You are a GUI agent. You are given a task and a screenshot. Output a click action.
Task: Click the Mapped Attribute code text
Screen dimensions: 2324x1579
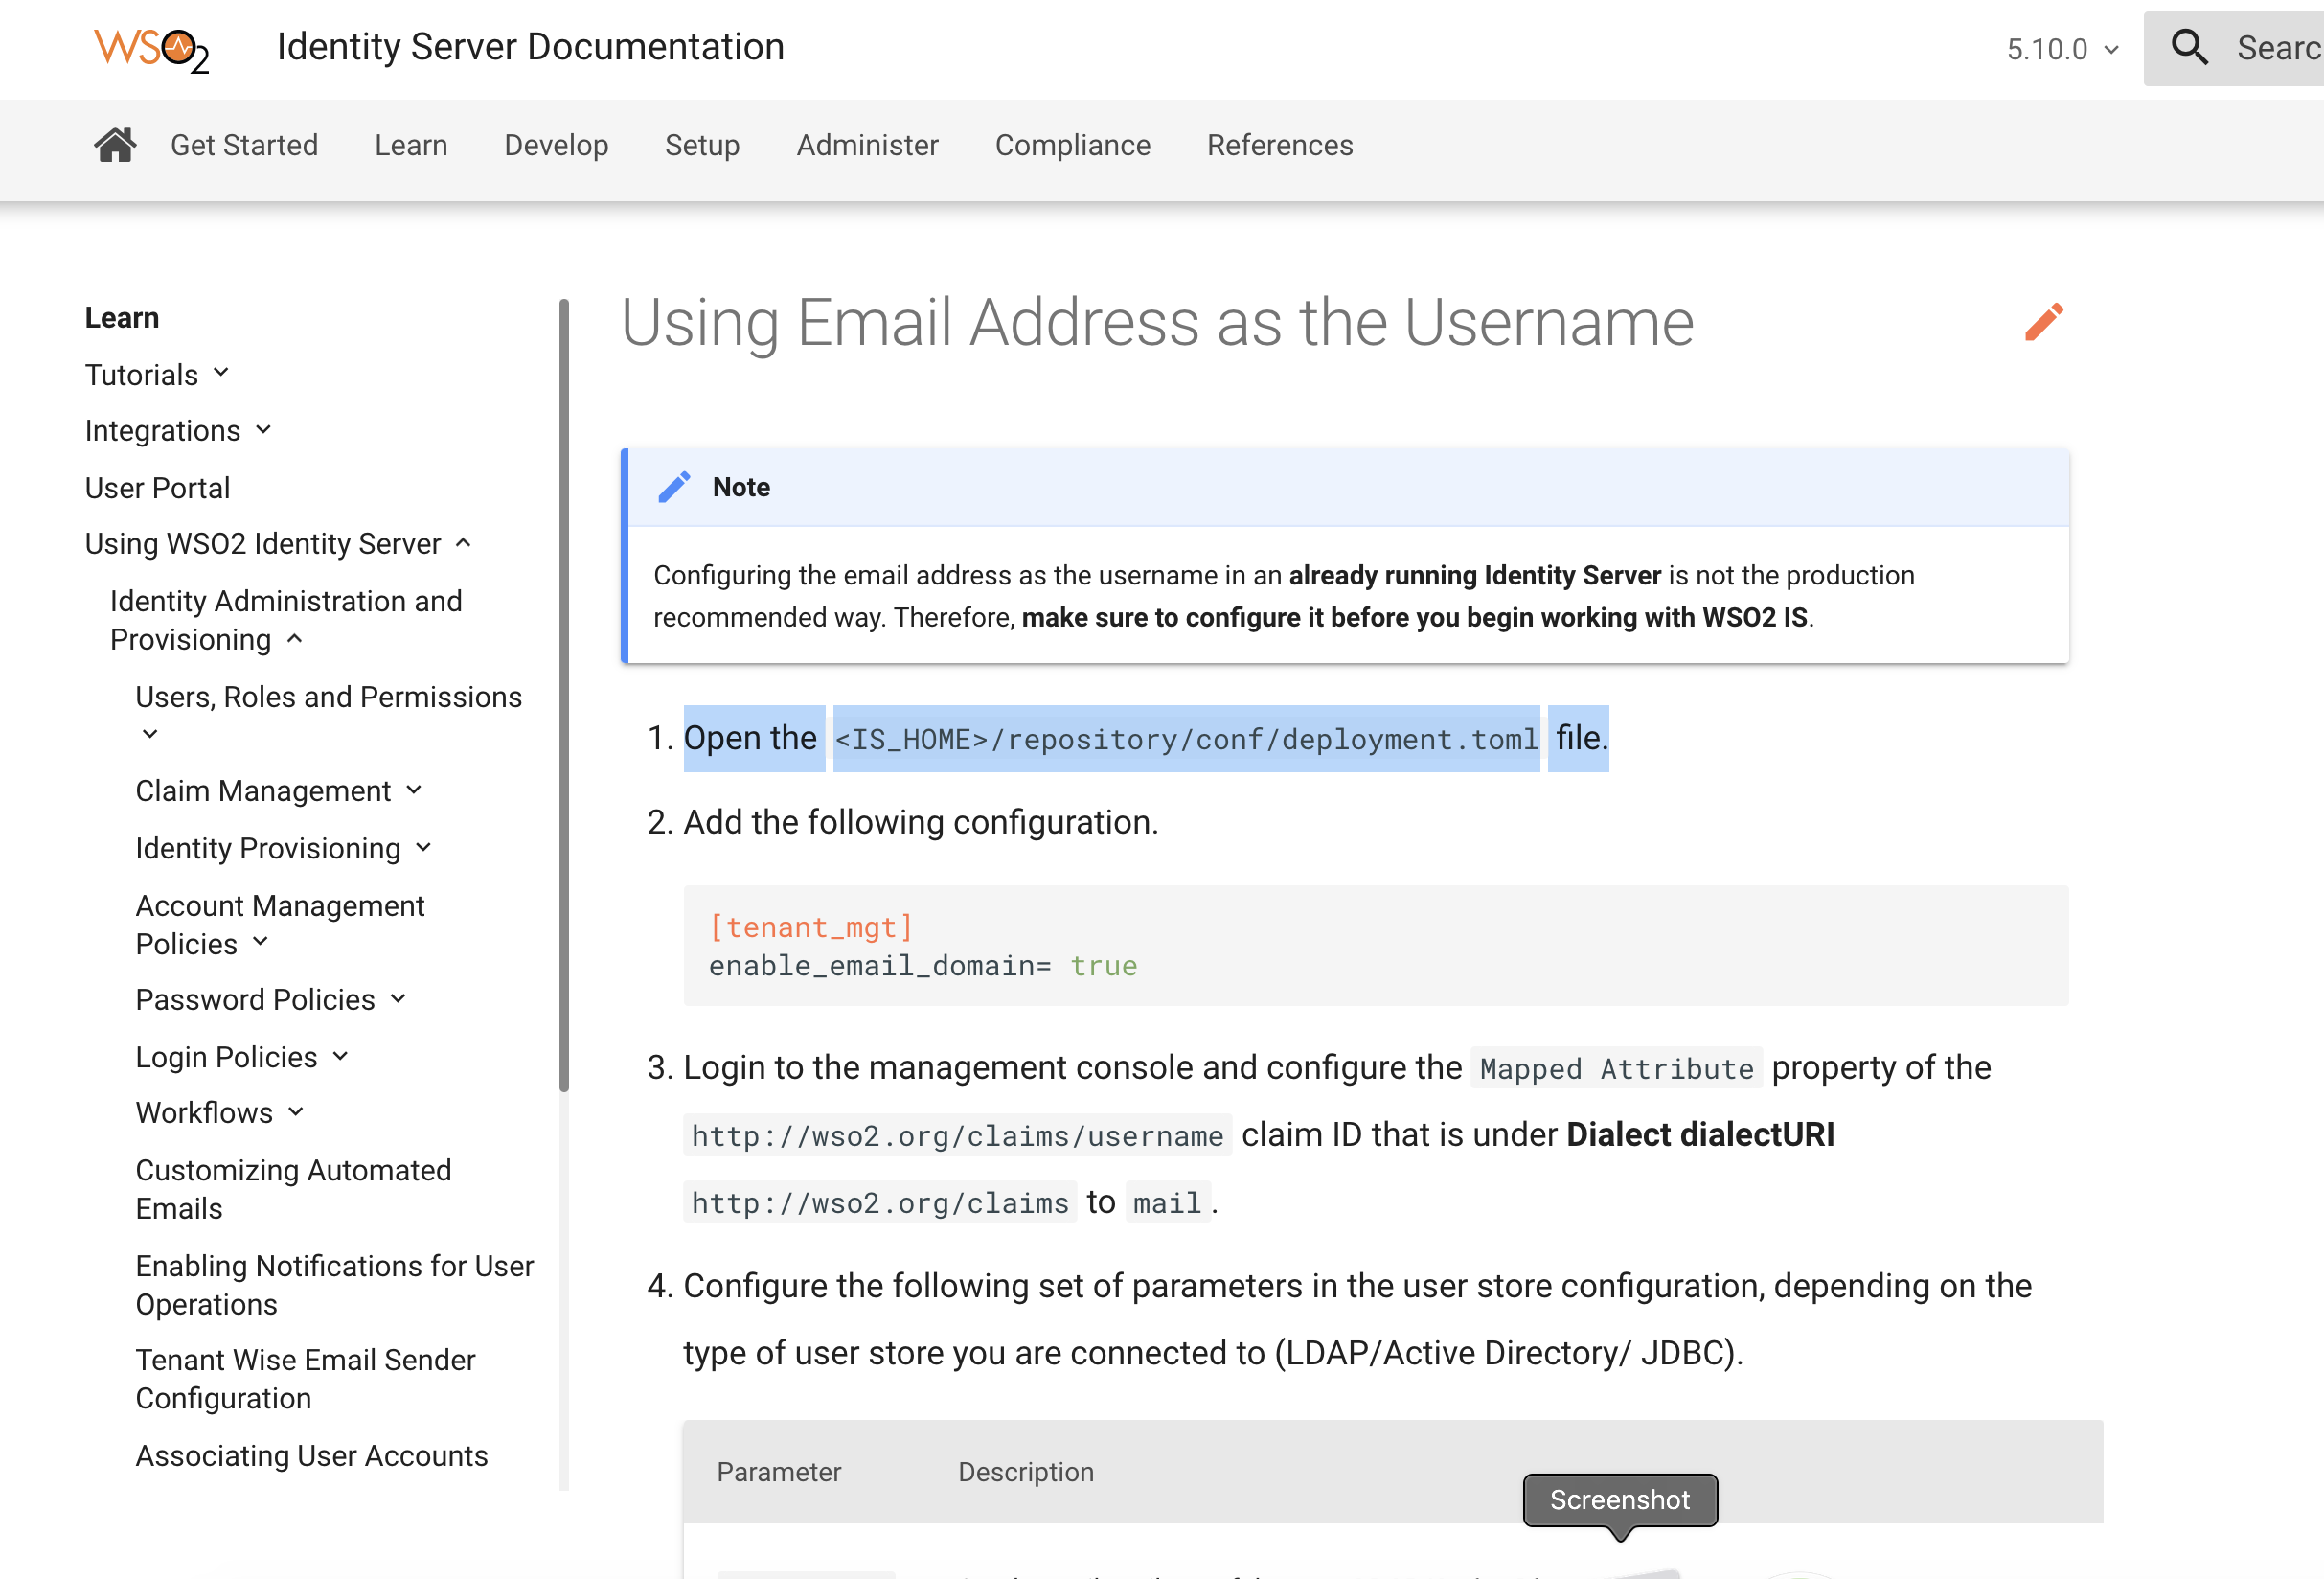[x=1616, y=1068]
